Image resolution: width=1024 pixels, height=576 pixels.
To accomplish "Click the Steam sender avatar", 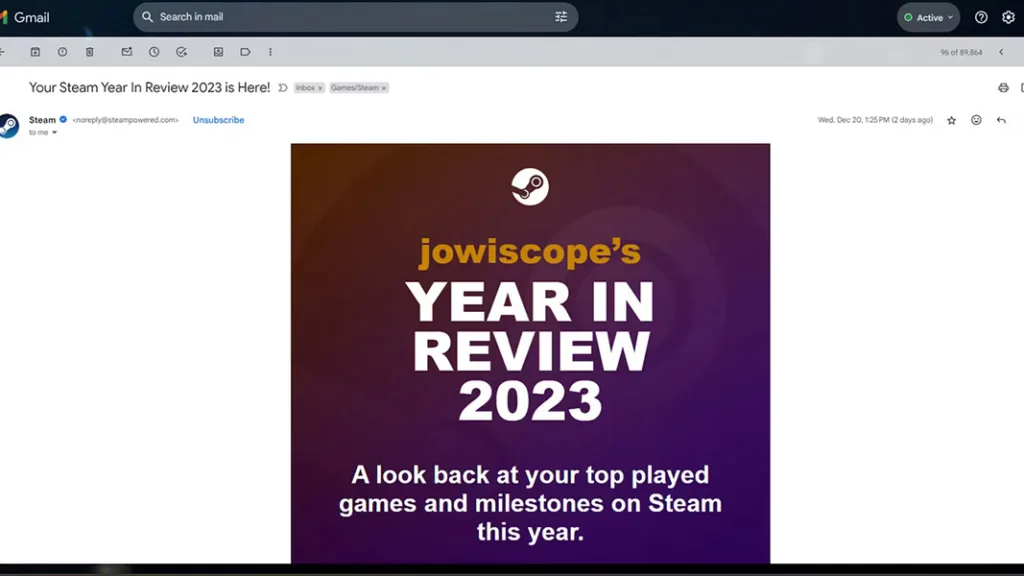I will 8,126.
